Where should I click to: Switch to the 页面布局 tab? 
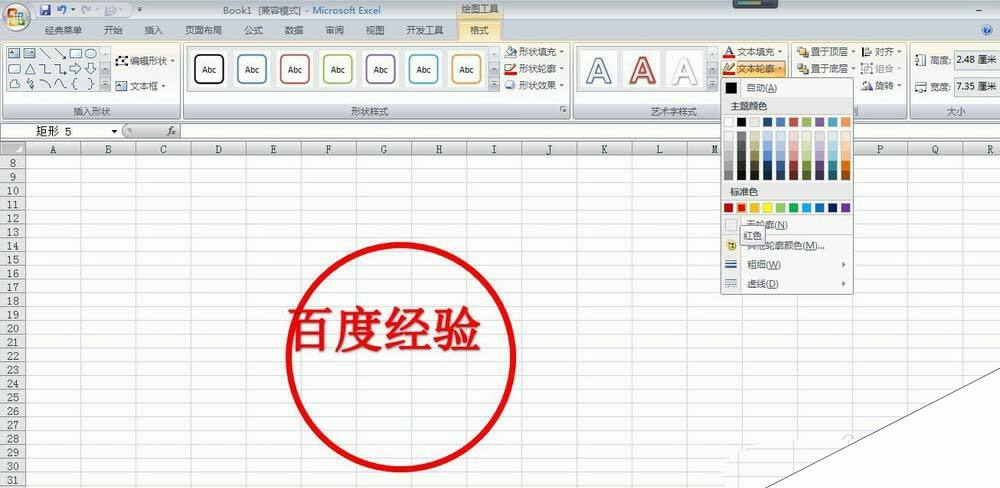coord(203,30)
